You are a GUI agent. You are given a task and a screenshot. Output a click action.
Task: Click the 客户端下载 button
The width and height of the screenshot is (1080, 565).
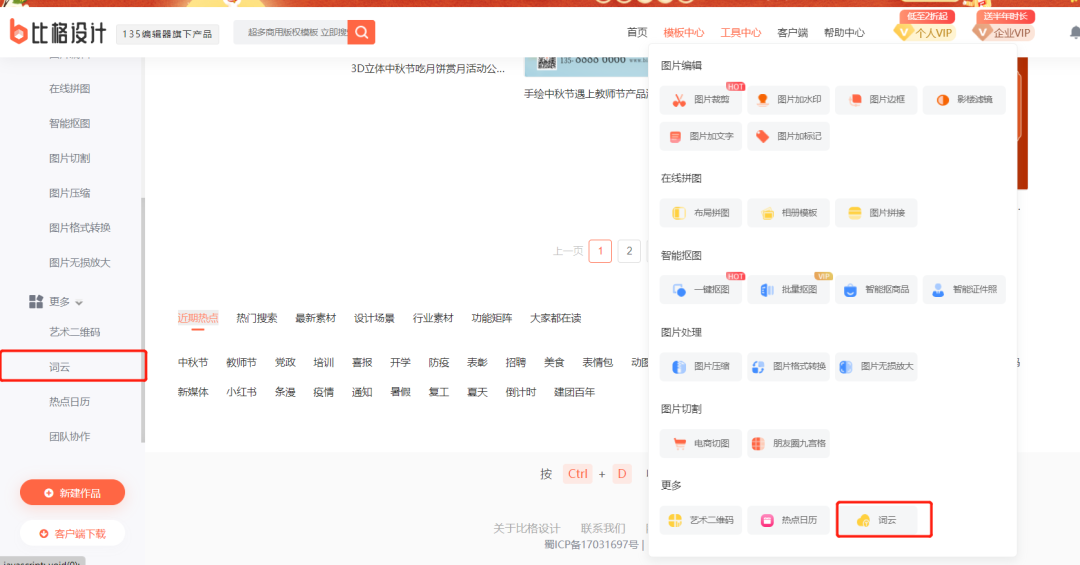click(72, 533)
